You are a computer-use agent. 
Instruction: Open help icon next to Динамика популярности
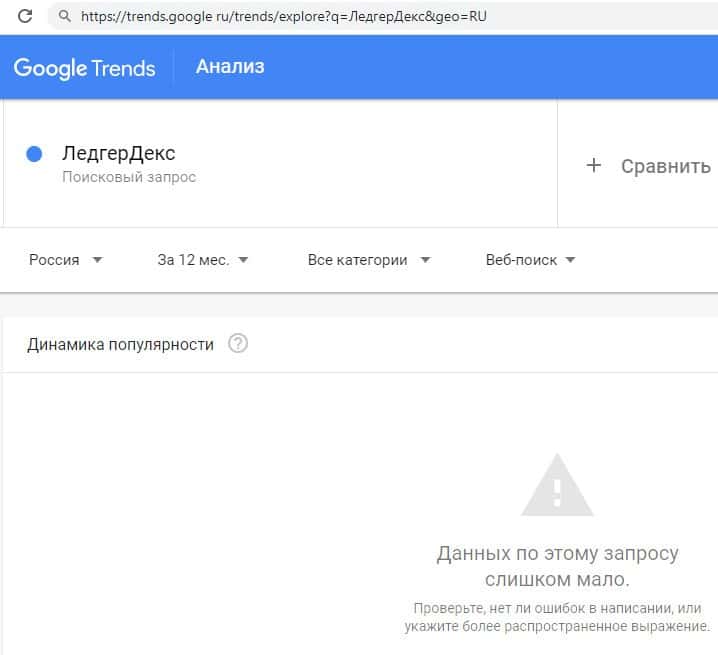pos(238,344)
